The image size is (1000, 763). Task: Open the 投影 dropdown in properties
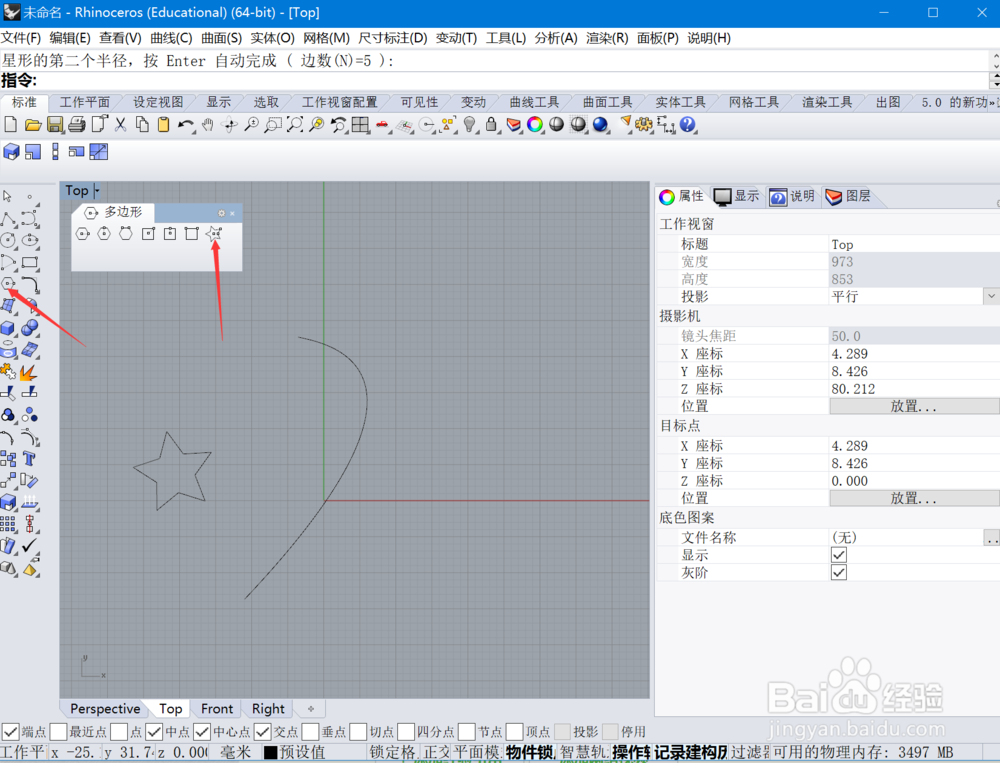[990, 296]
